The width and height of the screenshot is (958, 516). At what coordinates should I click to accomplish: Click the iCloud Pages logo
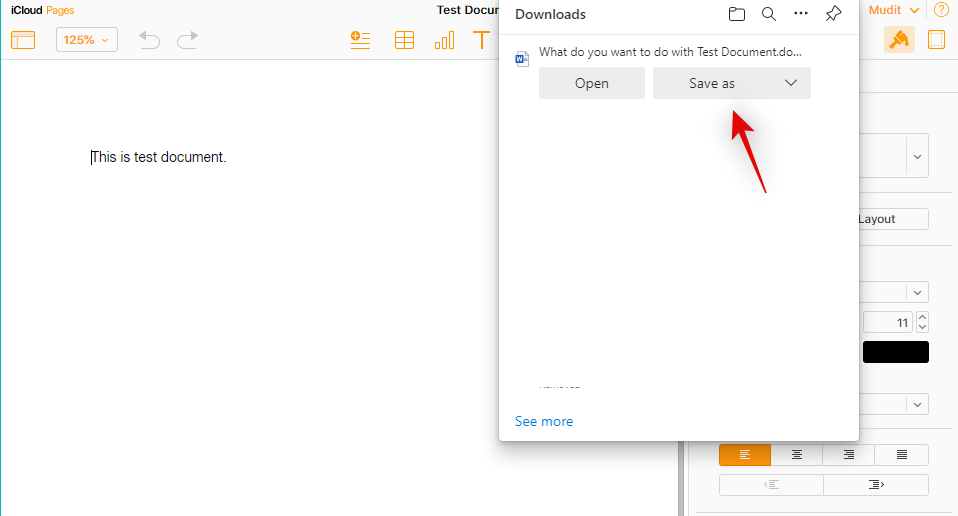click(43, 10)
